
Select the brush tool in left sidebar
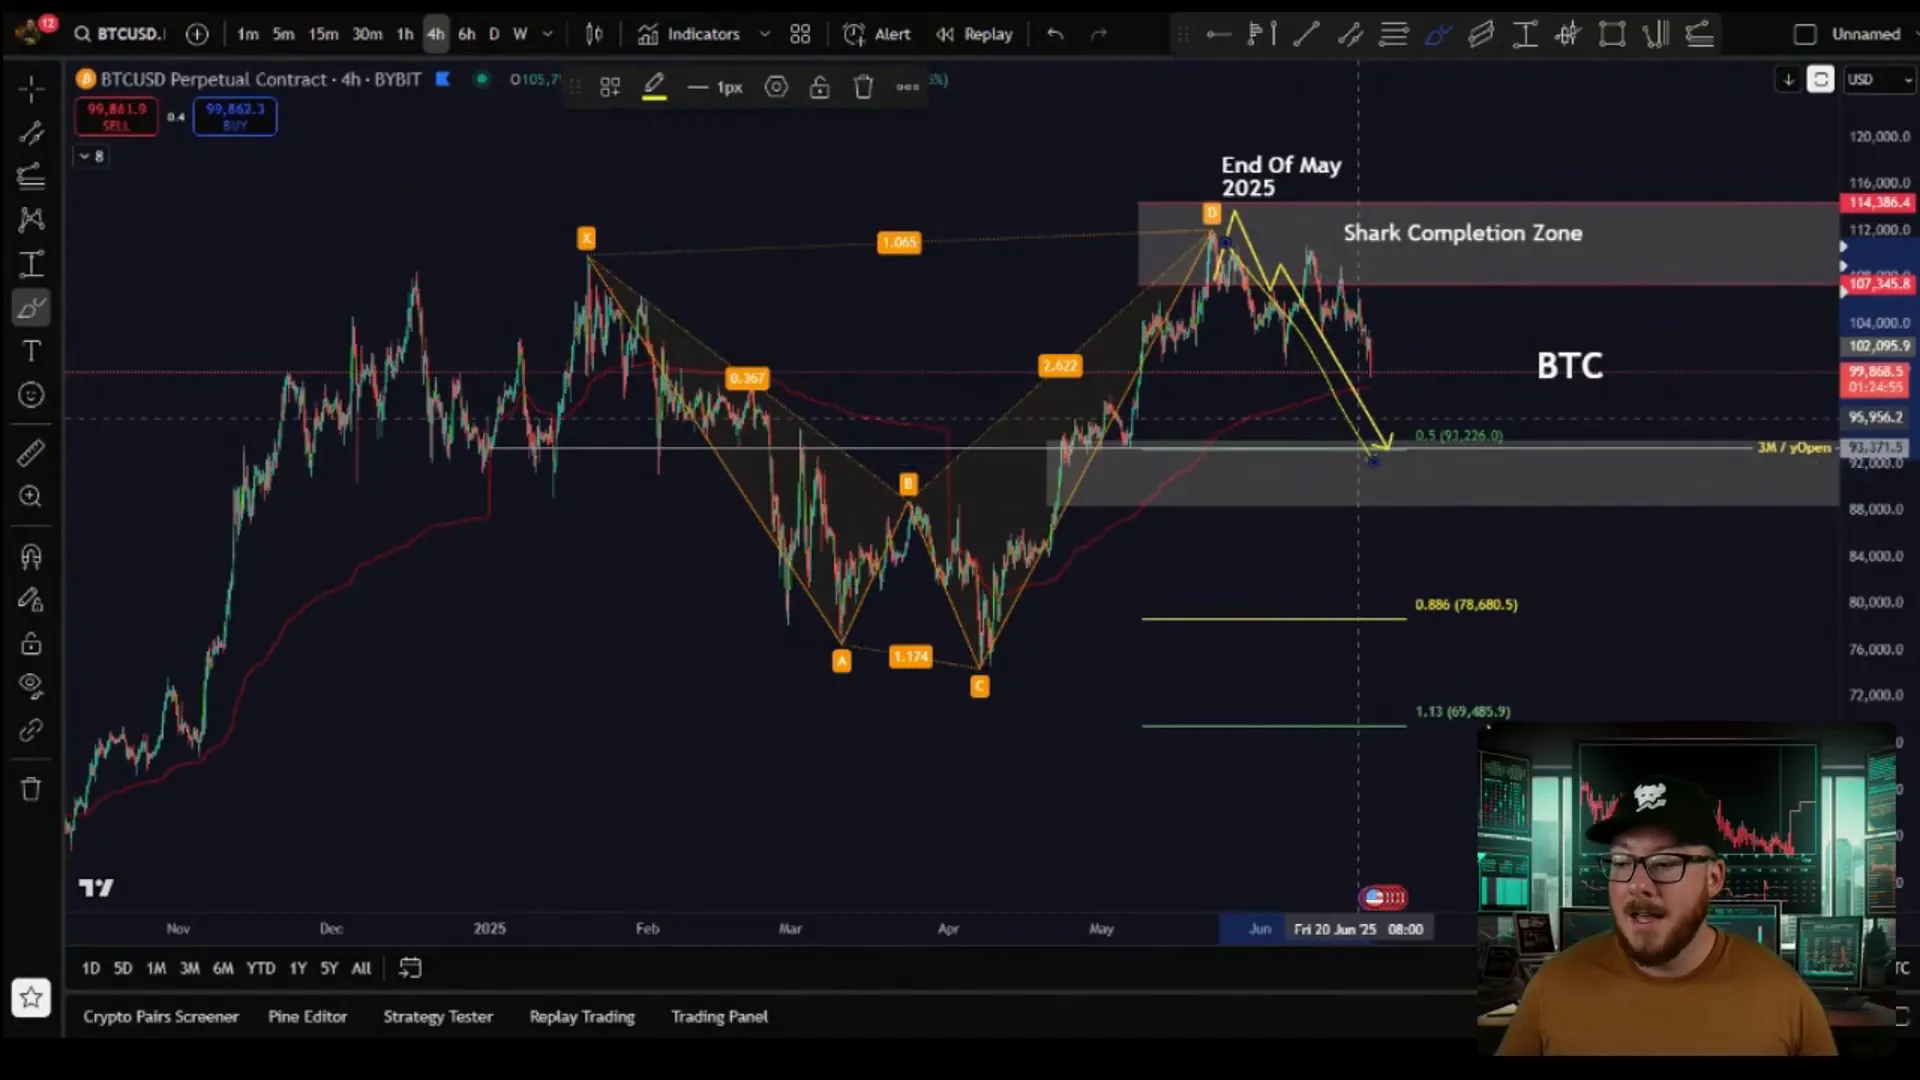31,308
